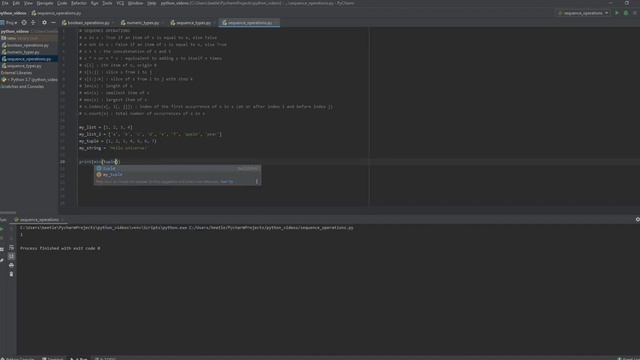Switch to sequence_types.py editor tab

(x=192, y=23)
